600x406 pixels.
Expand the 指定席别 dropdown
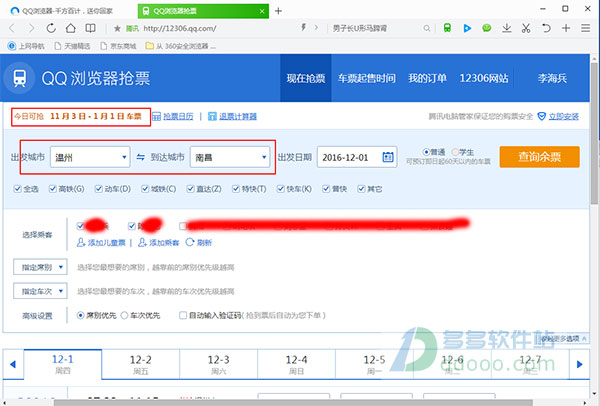pyautogui.click(x=40, y=267)
